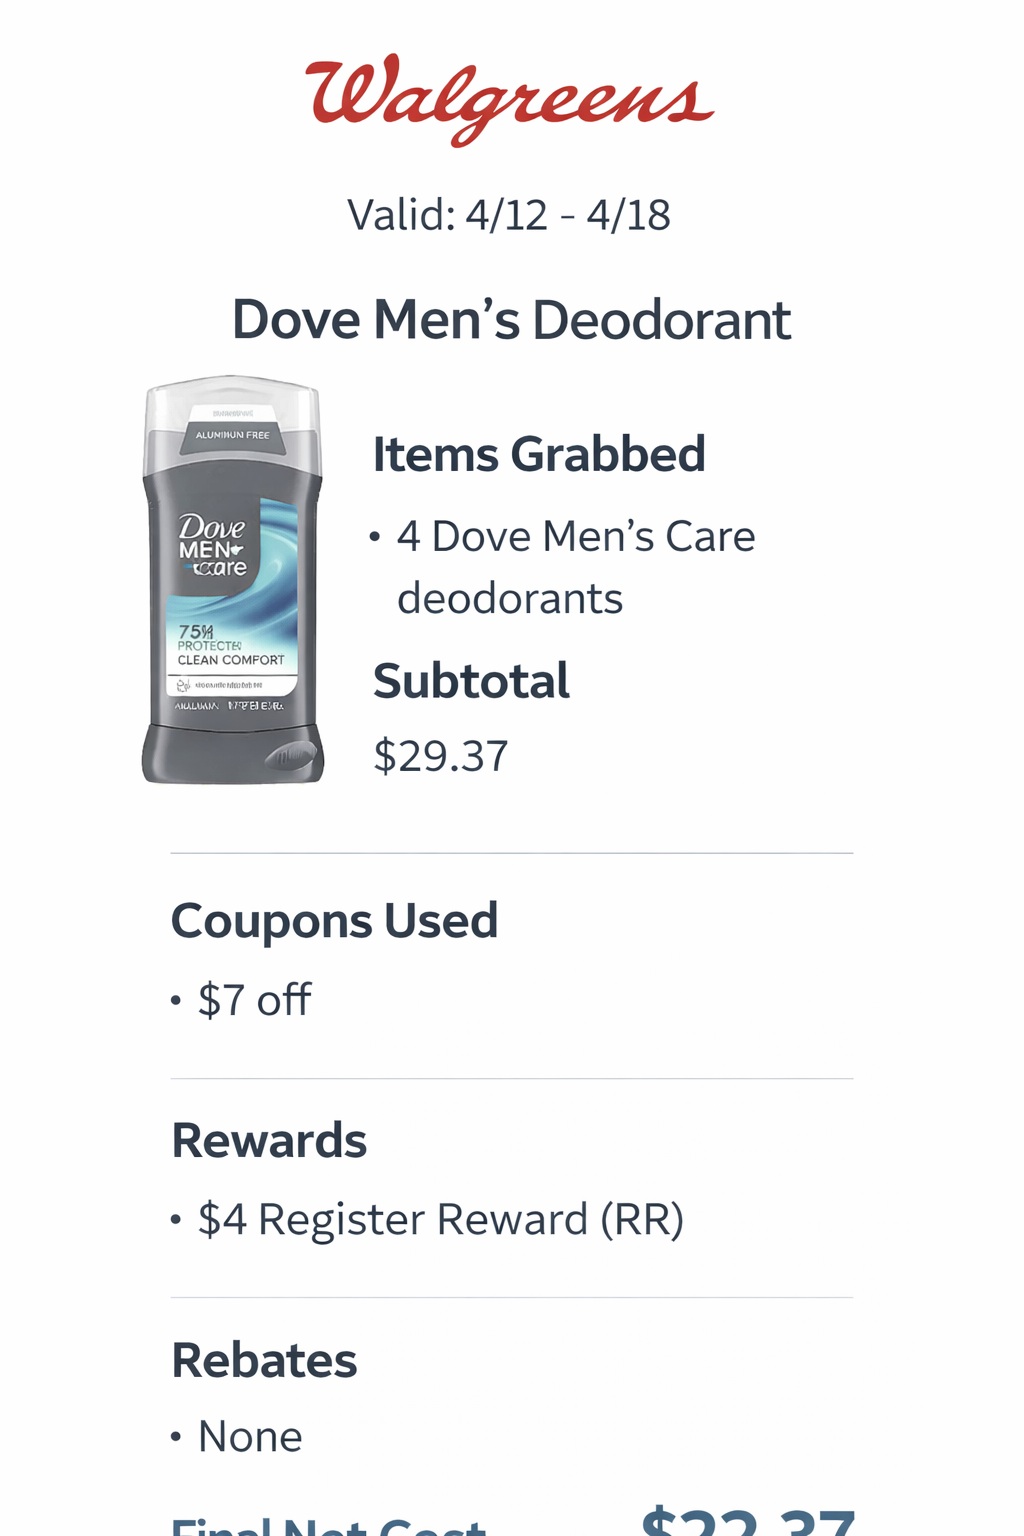This screenshot has height=1536, width=1024.
Task: Click the twist dial at the deodorant base
Action: (292, 758)
